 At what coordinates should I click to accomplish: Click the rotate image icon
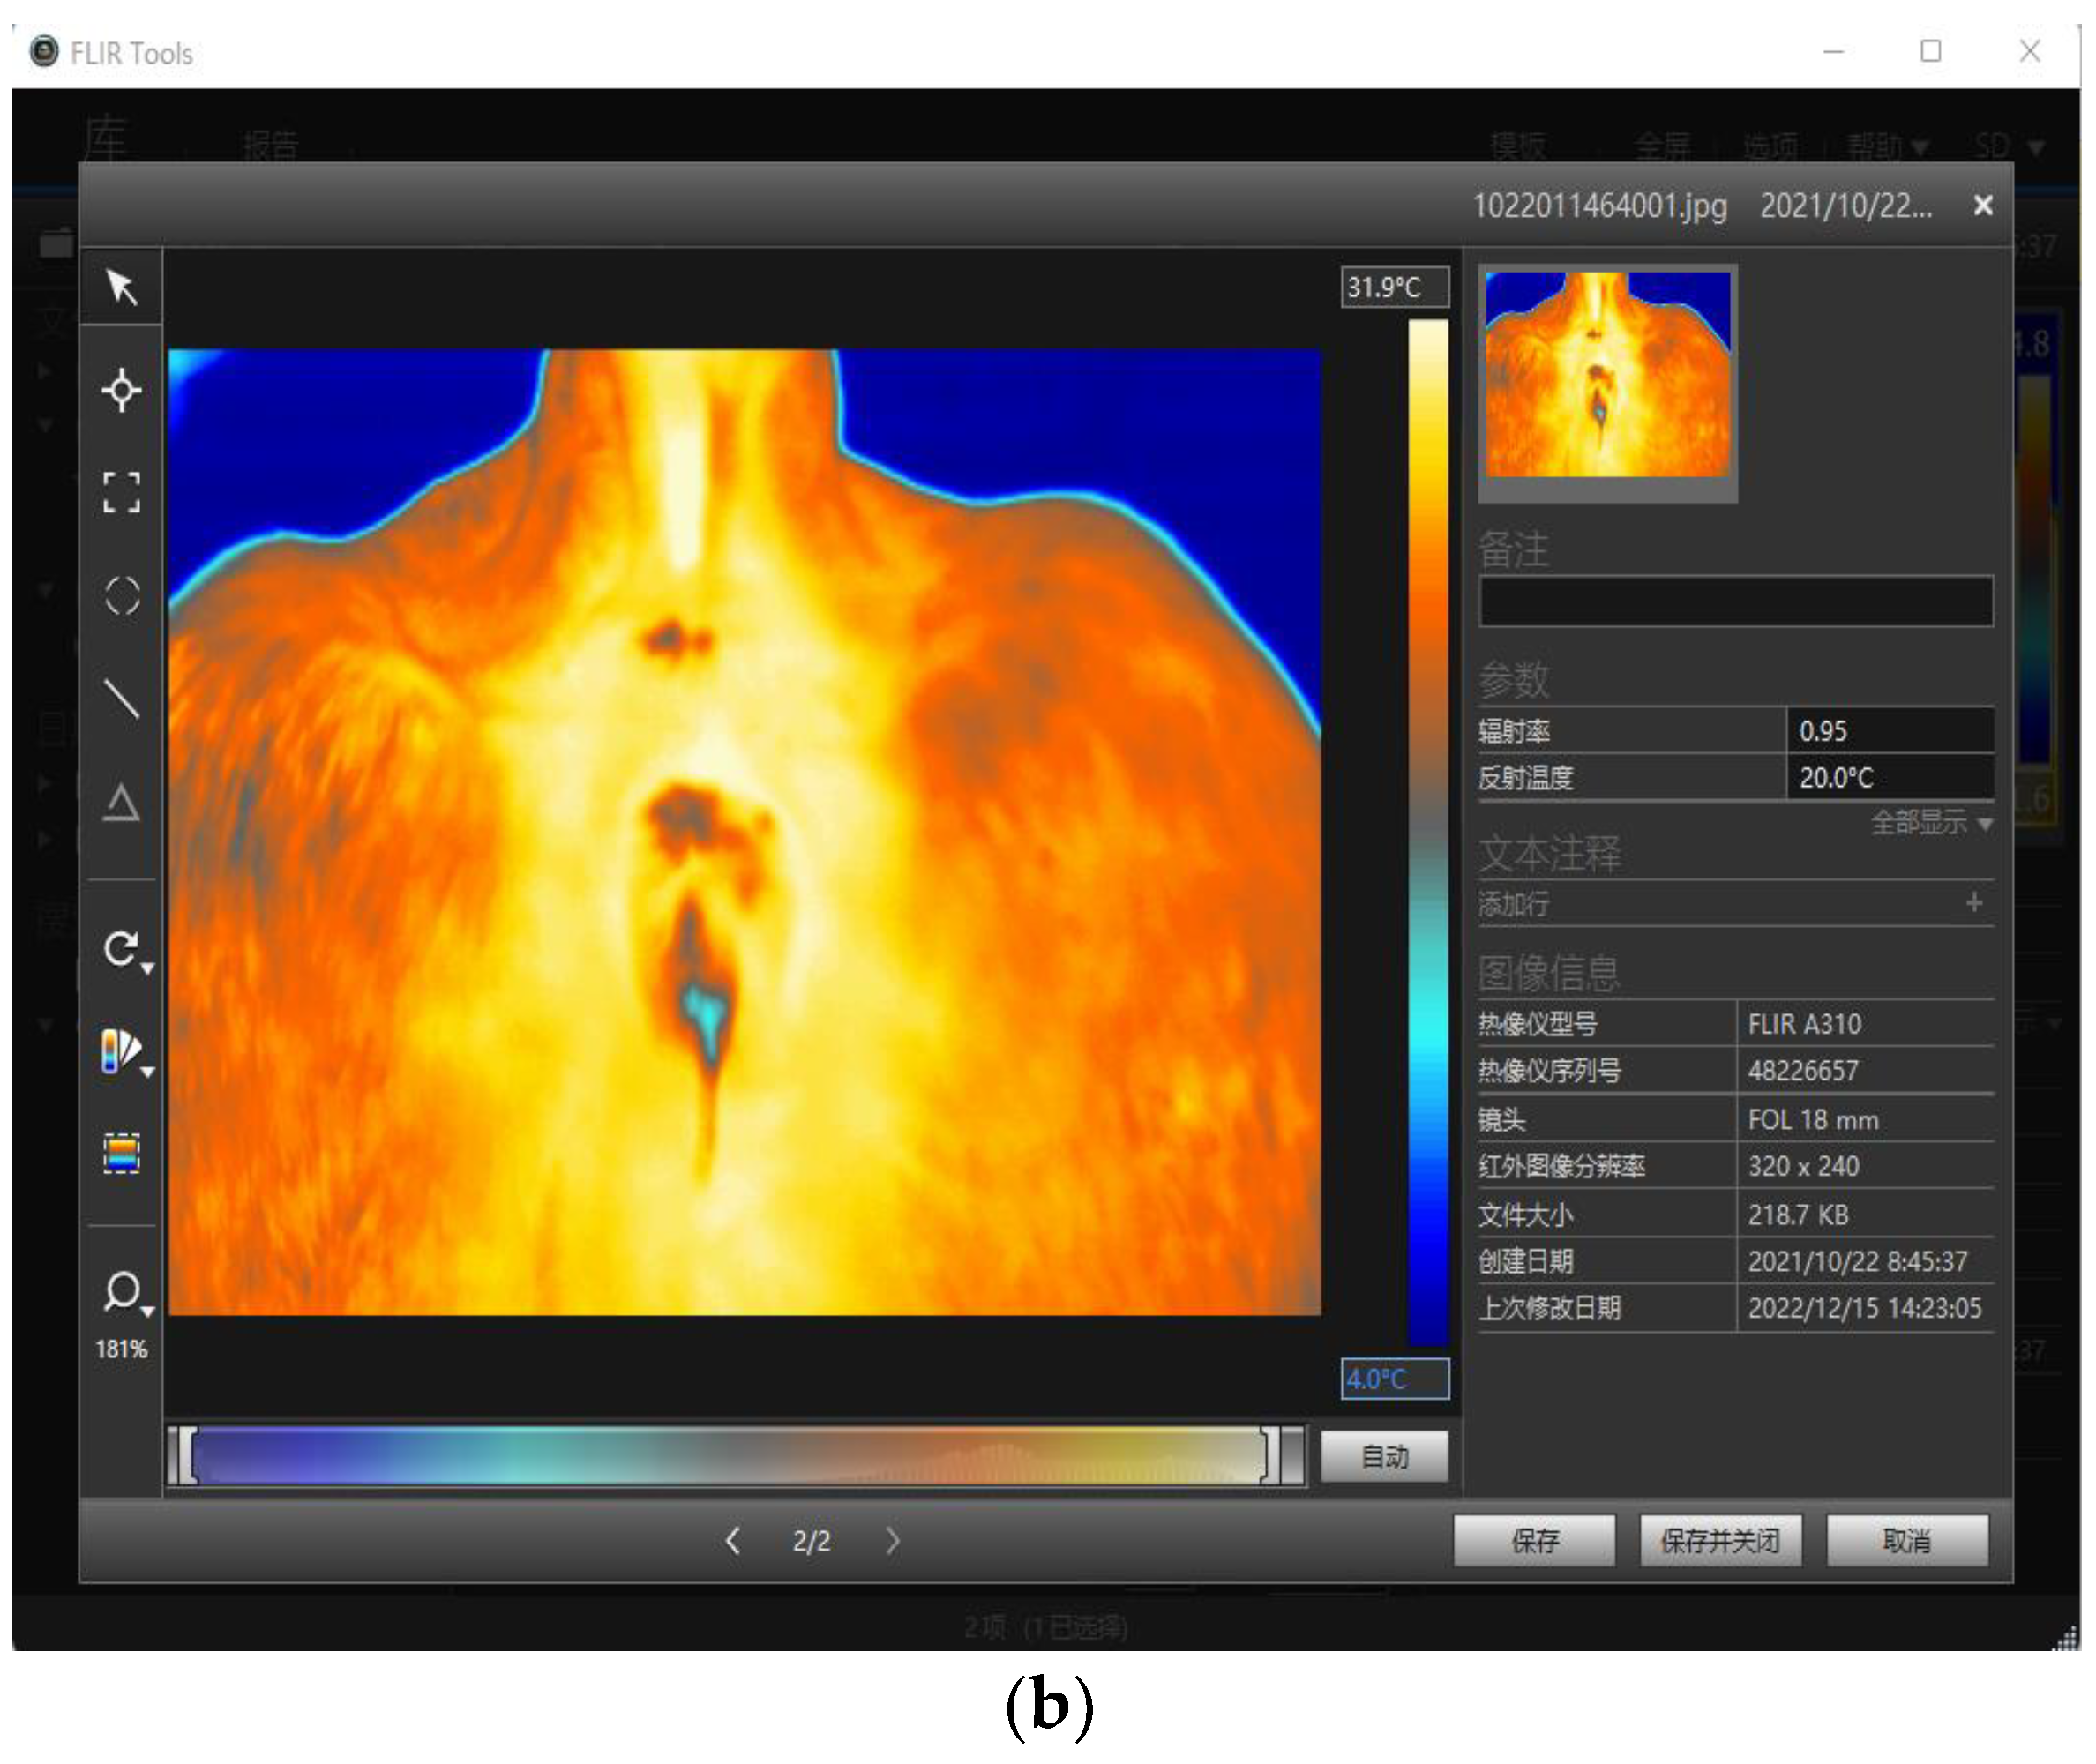[121, 948]
